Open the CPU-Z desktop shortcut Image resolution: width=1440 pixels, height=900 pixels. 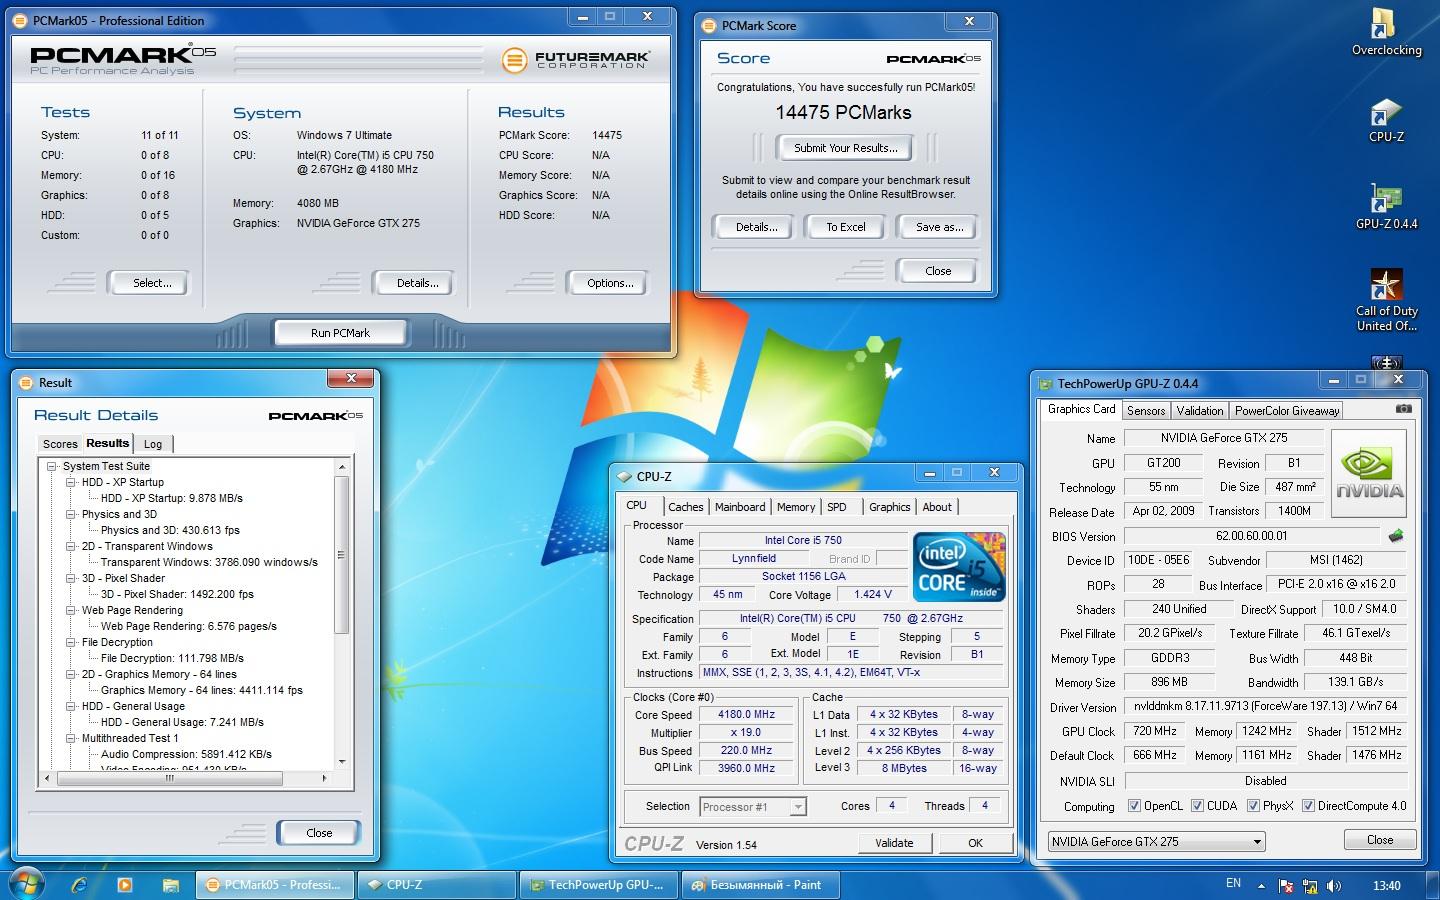pos(1386,120)
